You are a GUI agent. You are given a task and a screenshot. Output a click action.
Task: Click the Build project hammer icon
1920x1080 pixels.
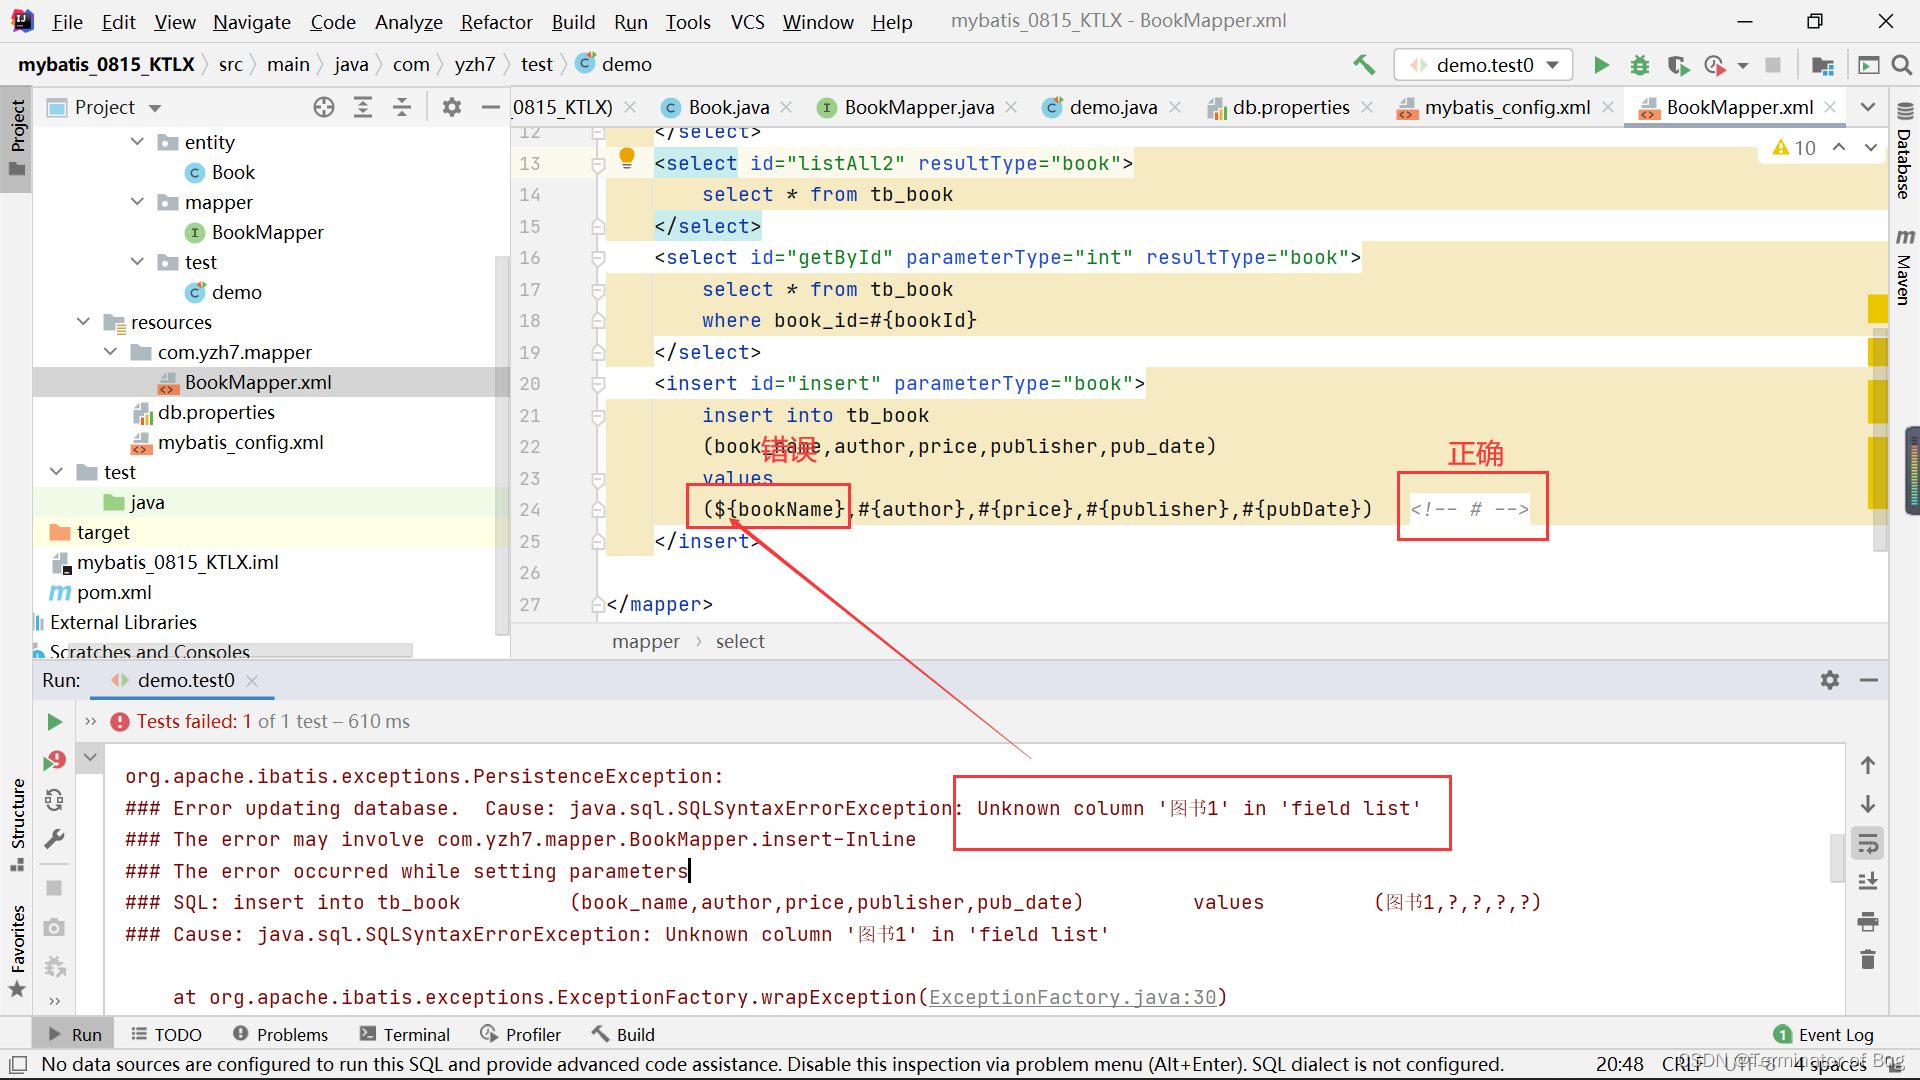tap(1364, 65)
